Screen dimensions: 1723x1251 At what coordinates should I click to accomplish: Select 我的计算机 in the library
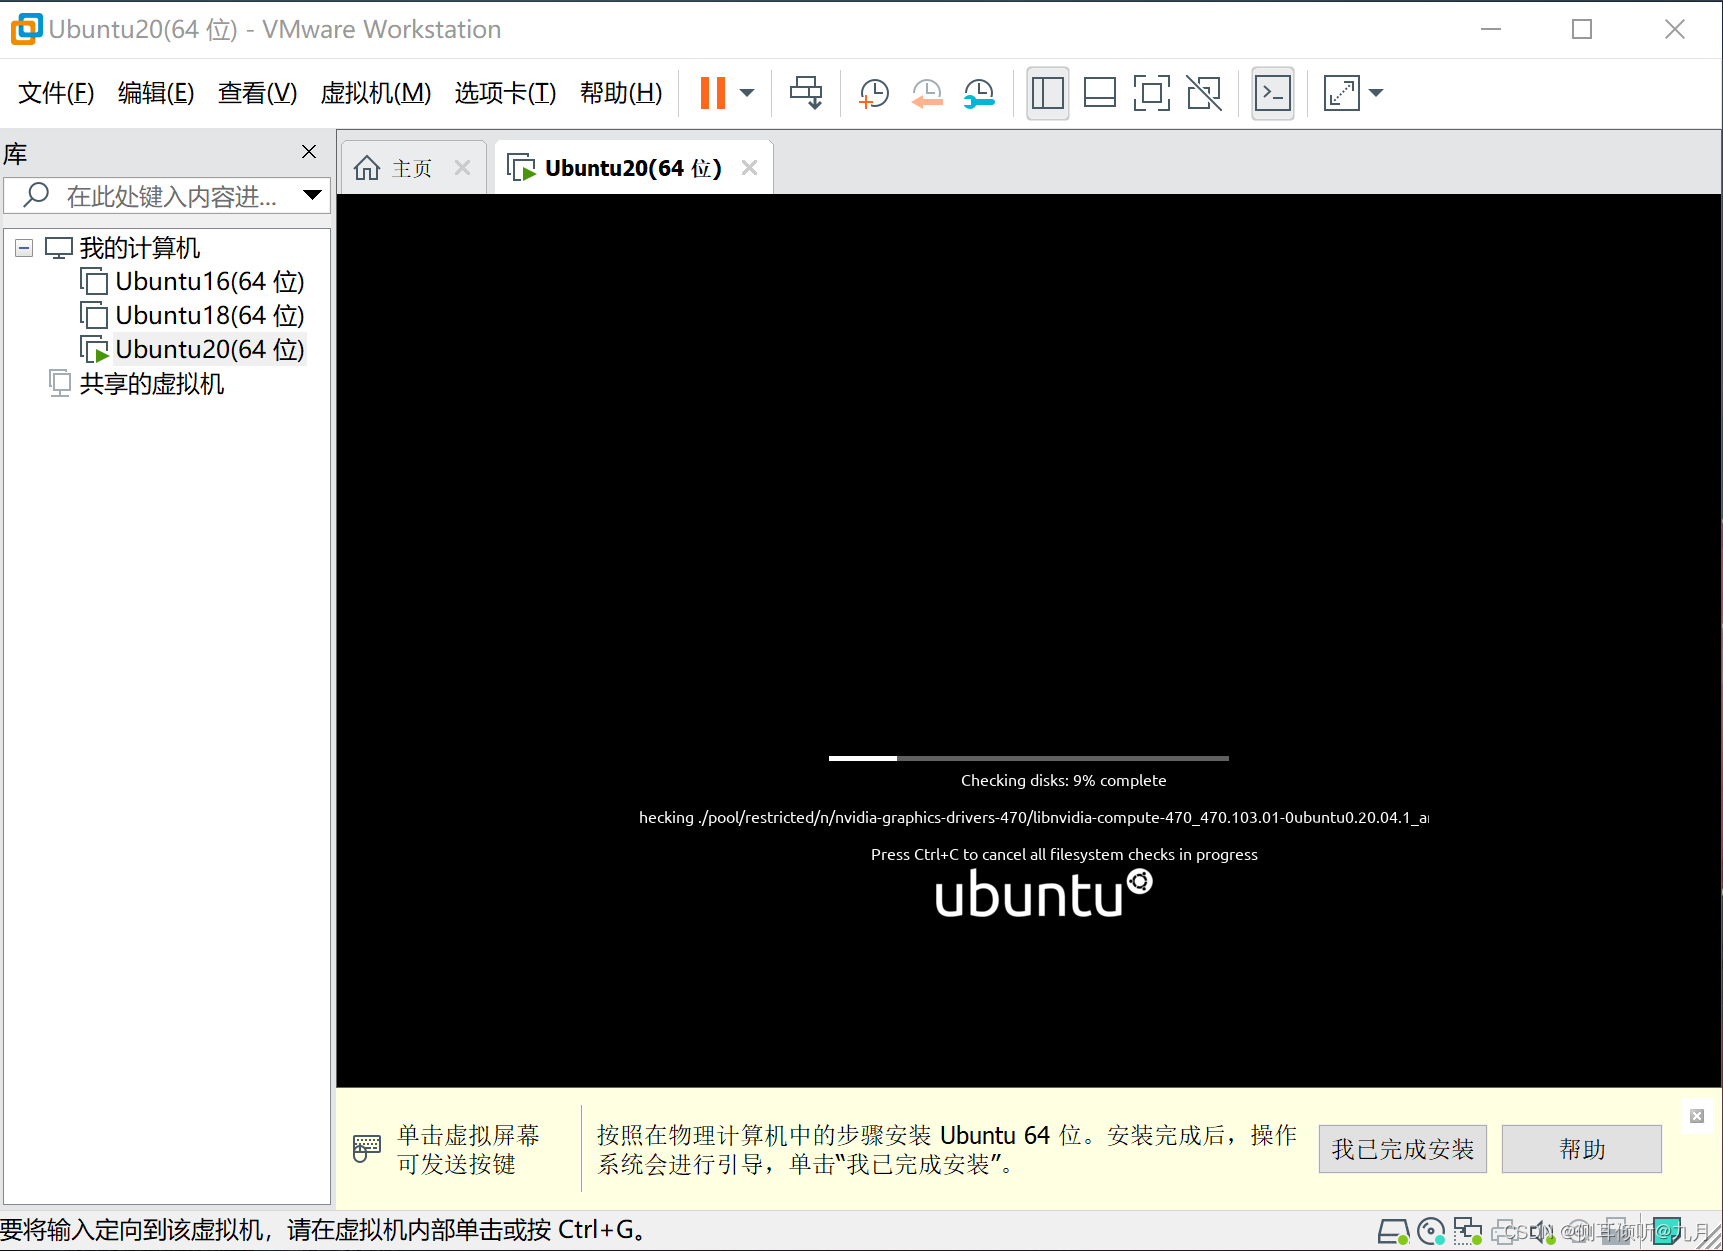(x=140, y=248)
